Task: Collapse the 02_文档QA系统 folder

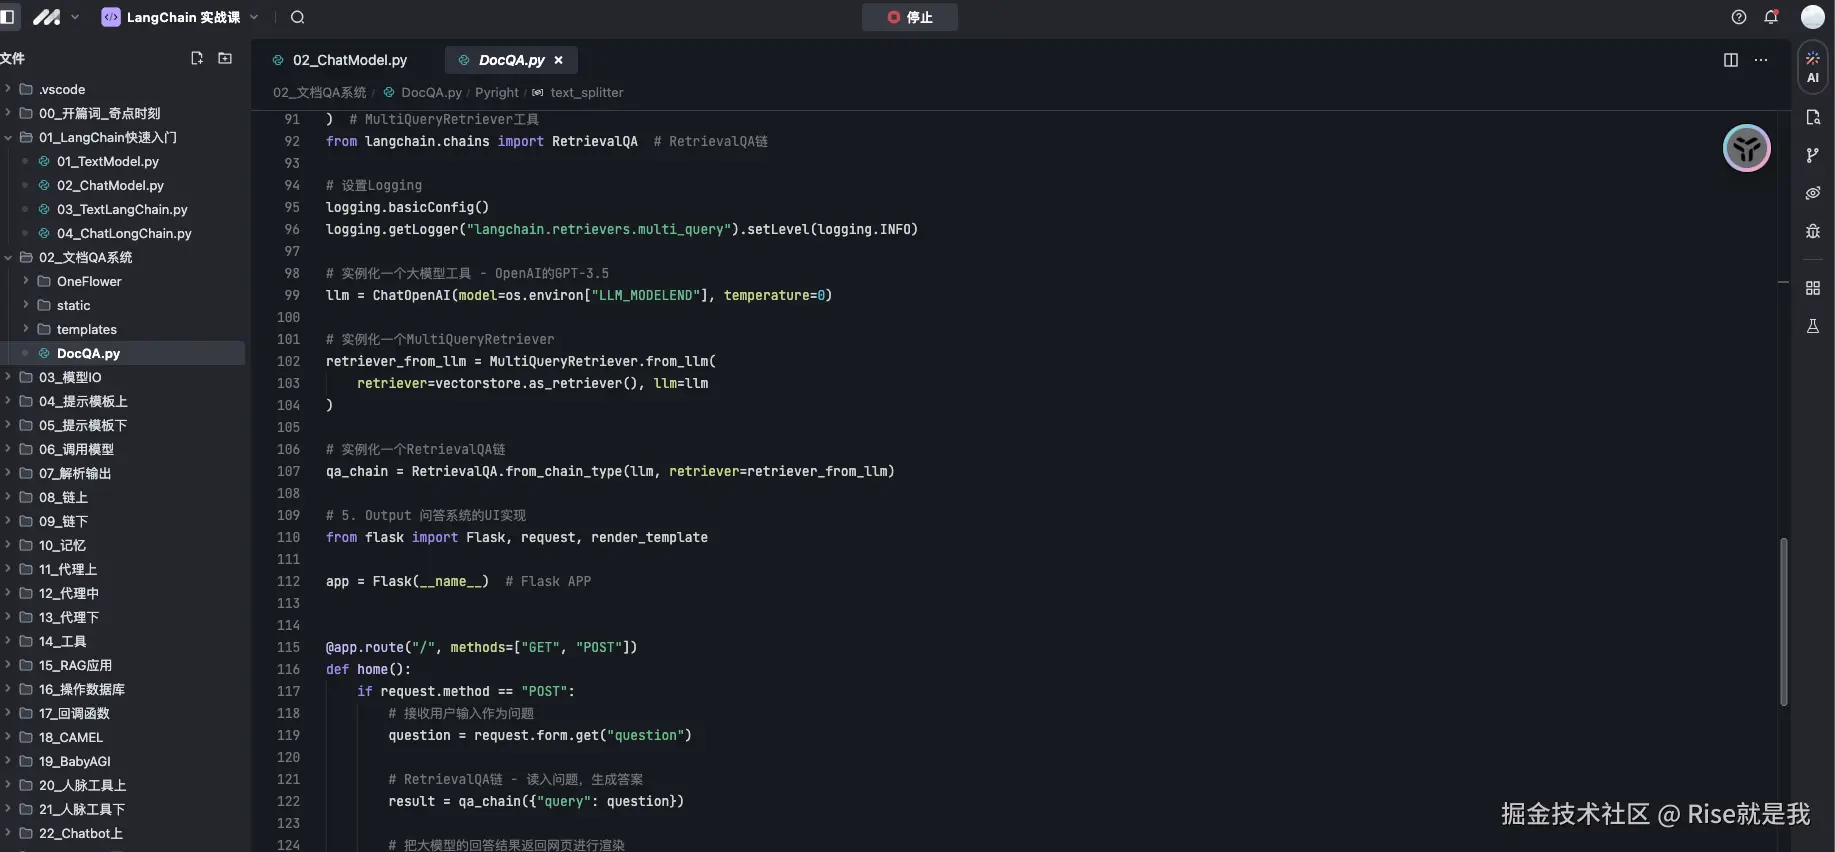Action: pos(9,257)
